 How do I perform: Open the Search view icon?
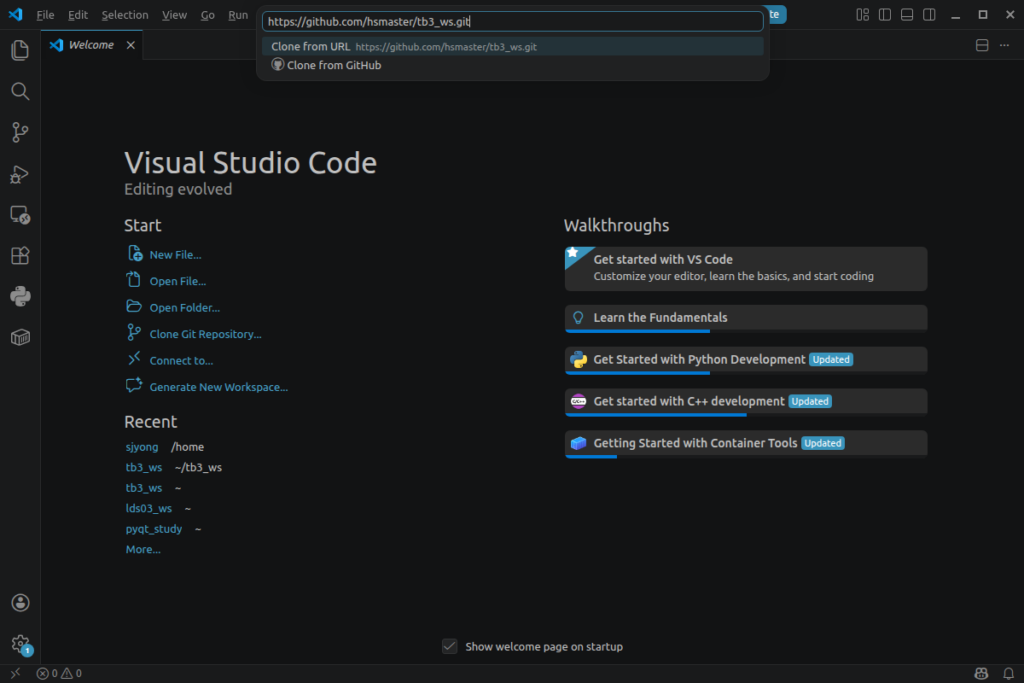coord(20,91)
